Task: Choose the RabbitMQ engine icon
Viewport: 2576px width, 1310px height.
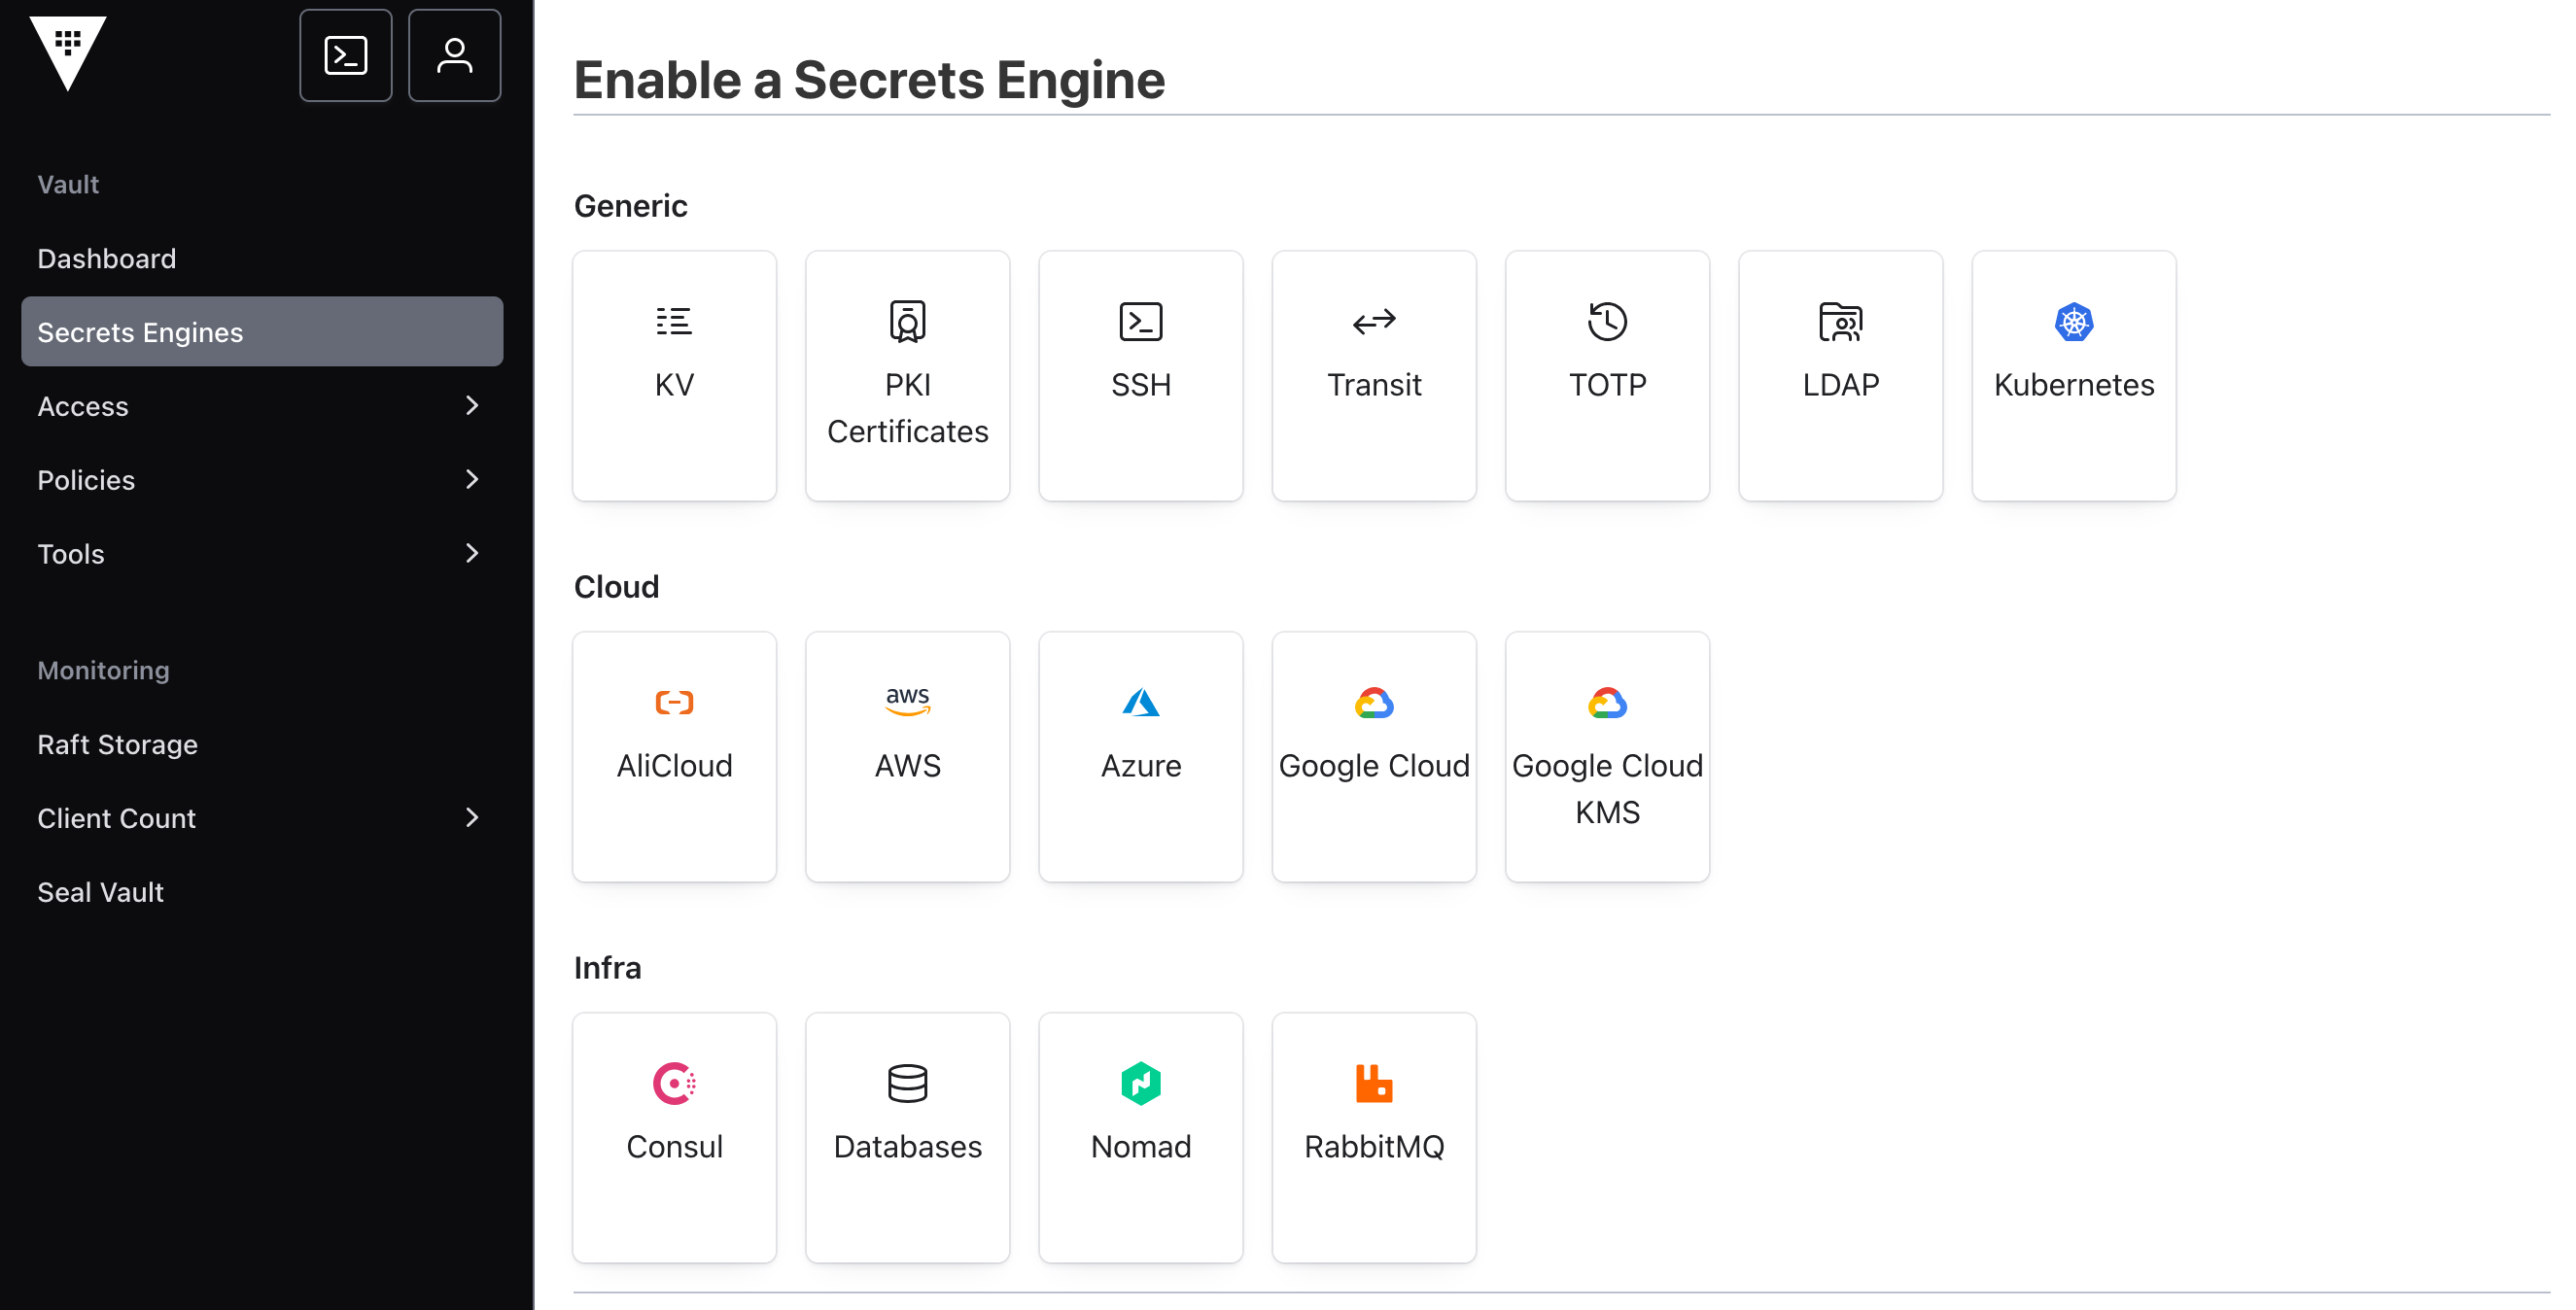Action: 1373,1083
